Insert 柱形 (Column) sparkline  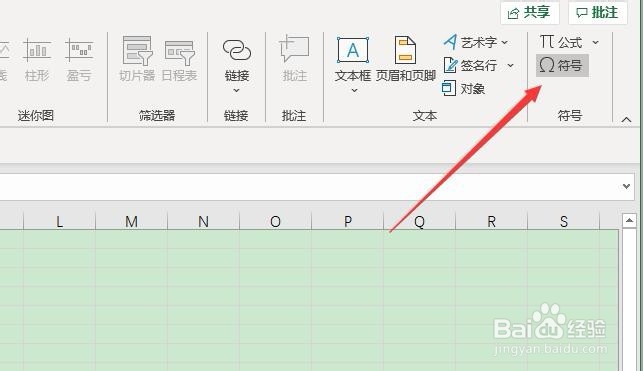coord(37,59)
